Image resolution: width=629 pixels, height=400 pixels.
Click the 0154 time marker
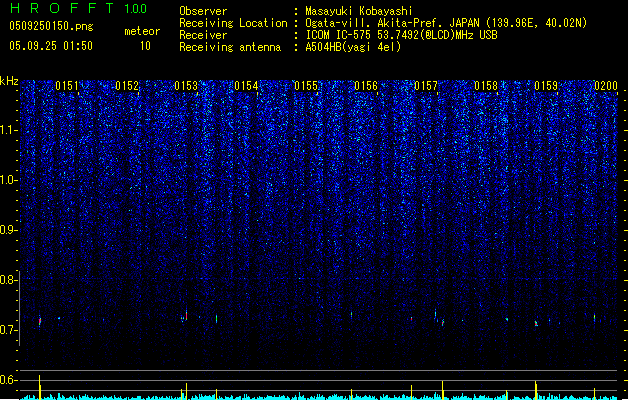coord(246,86)
